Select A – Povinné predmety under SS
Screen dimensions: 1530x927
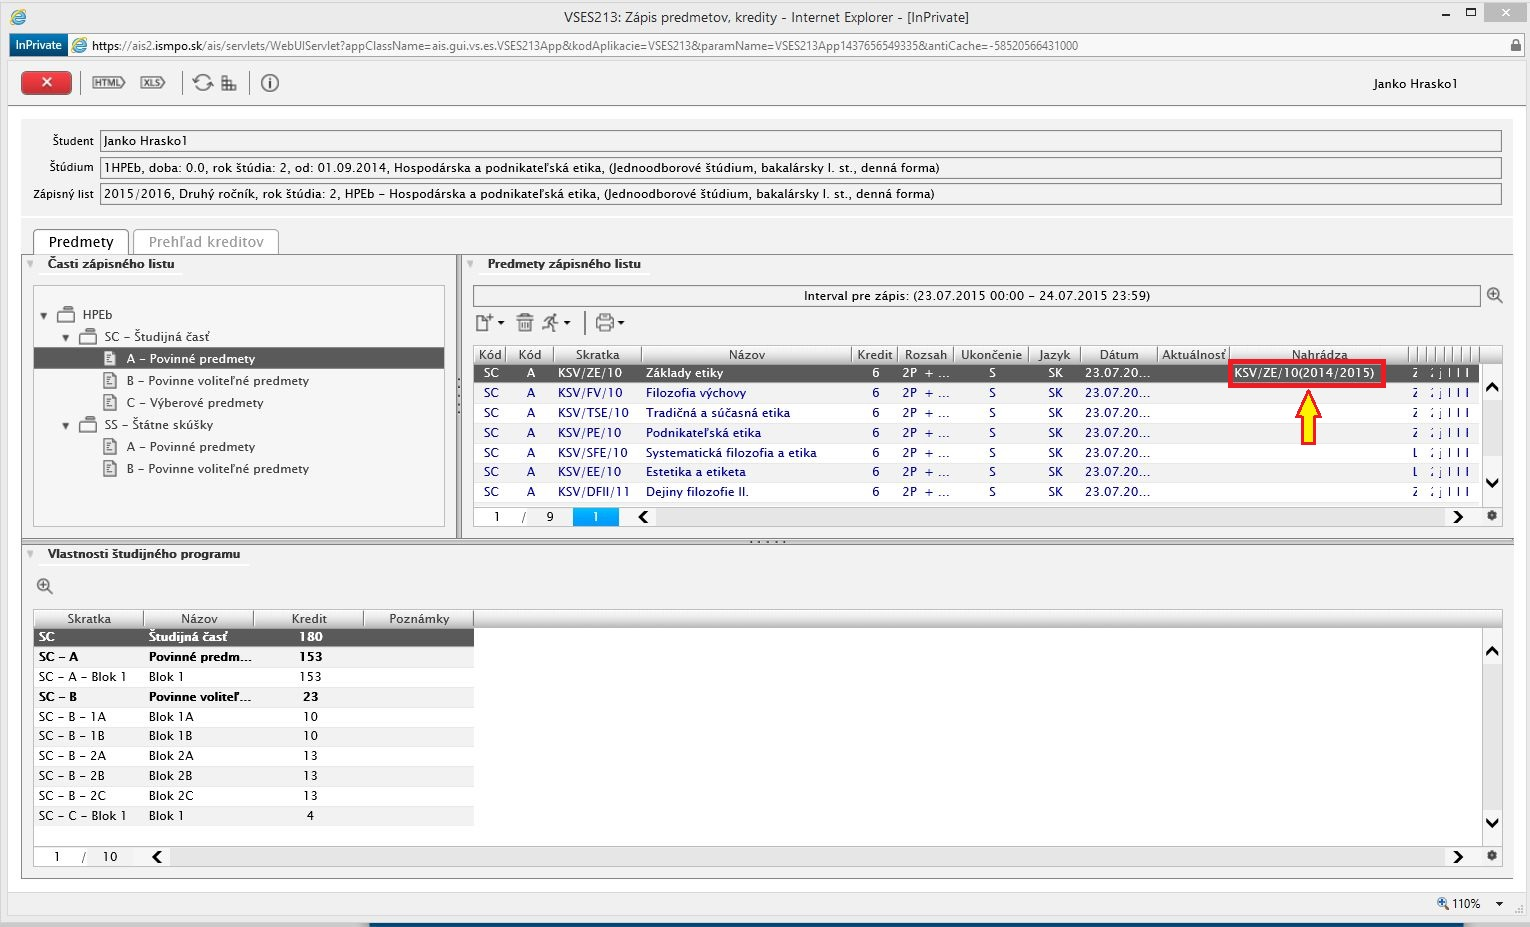(190, 446)
